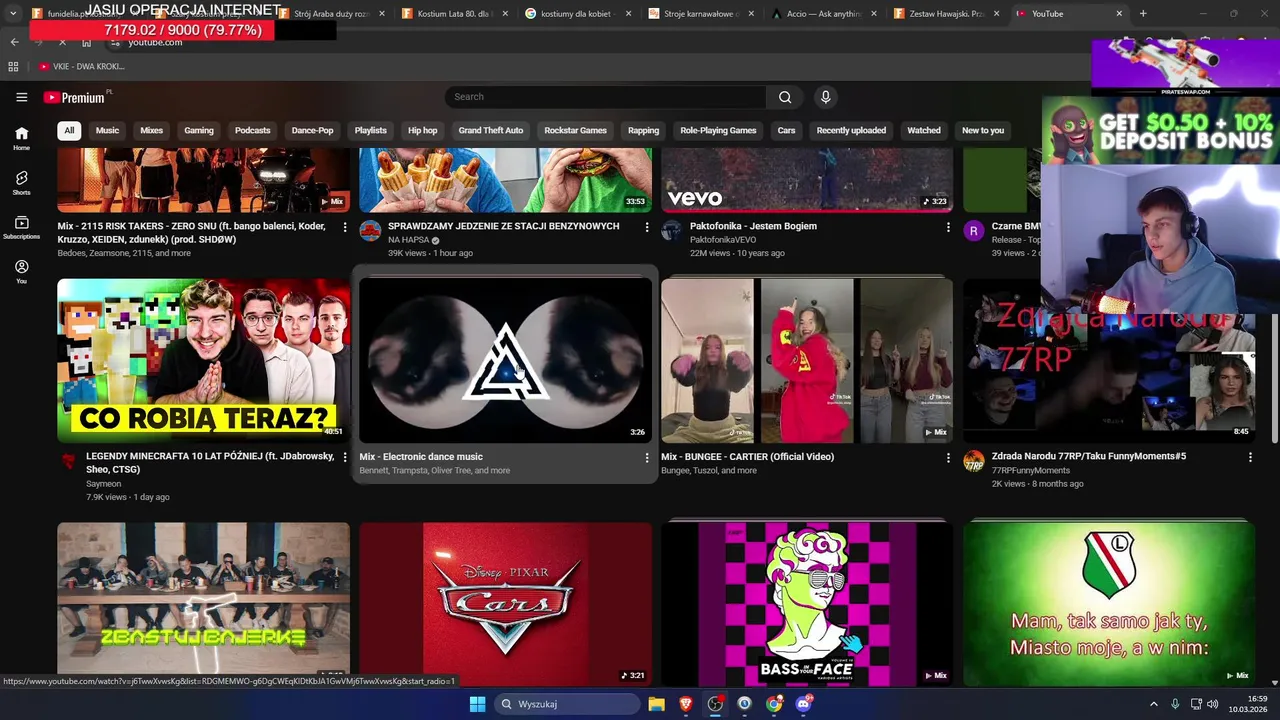Select Rockstar Games filter chip
The image size is (1280, 720).
click(x=575, y=130)
